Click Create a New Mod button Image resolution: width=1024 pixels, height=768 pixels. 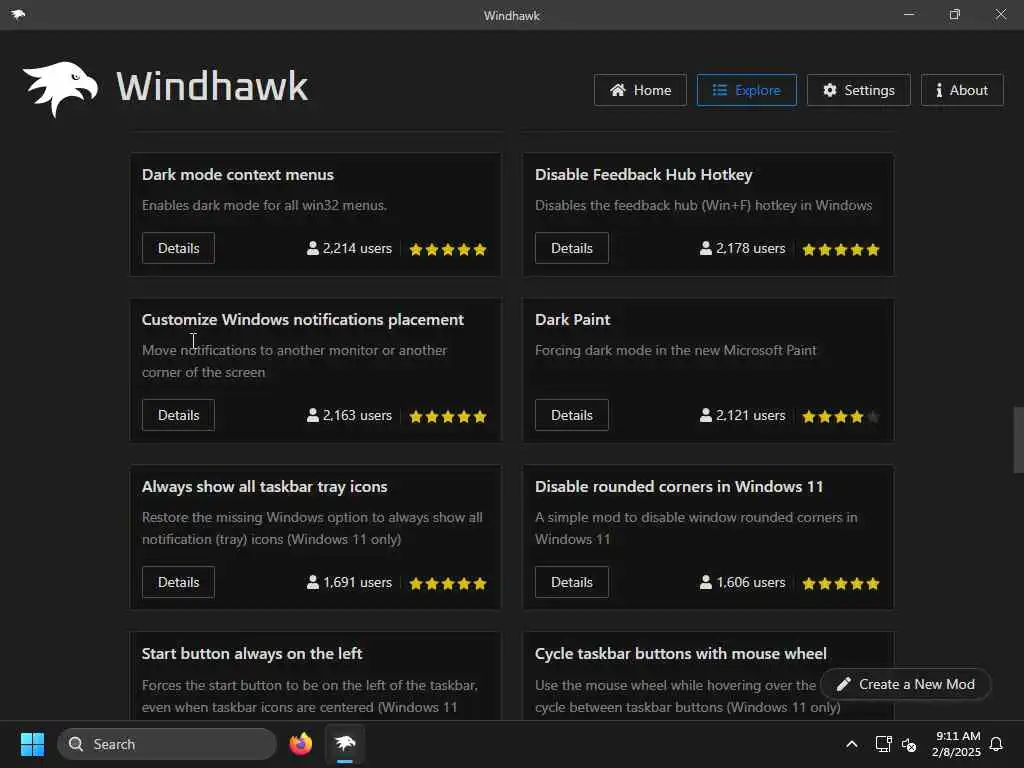click(906, 684)
